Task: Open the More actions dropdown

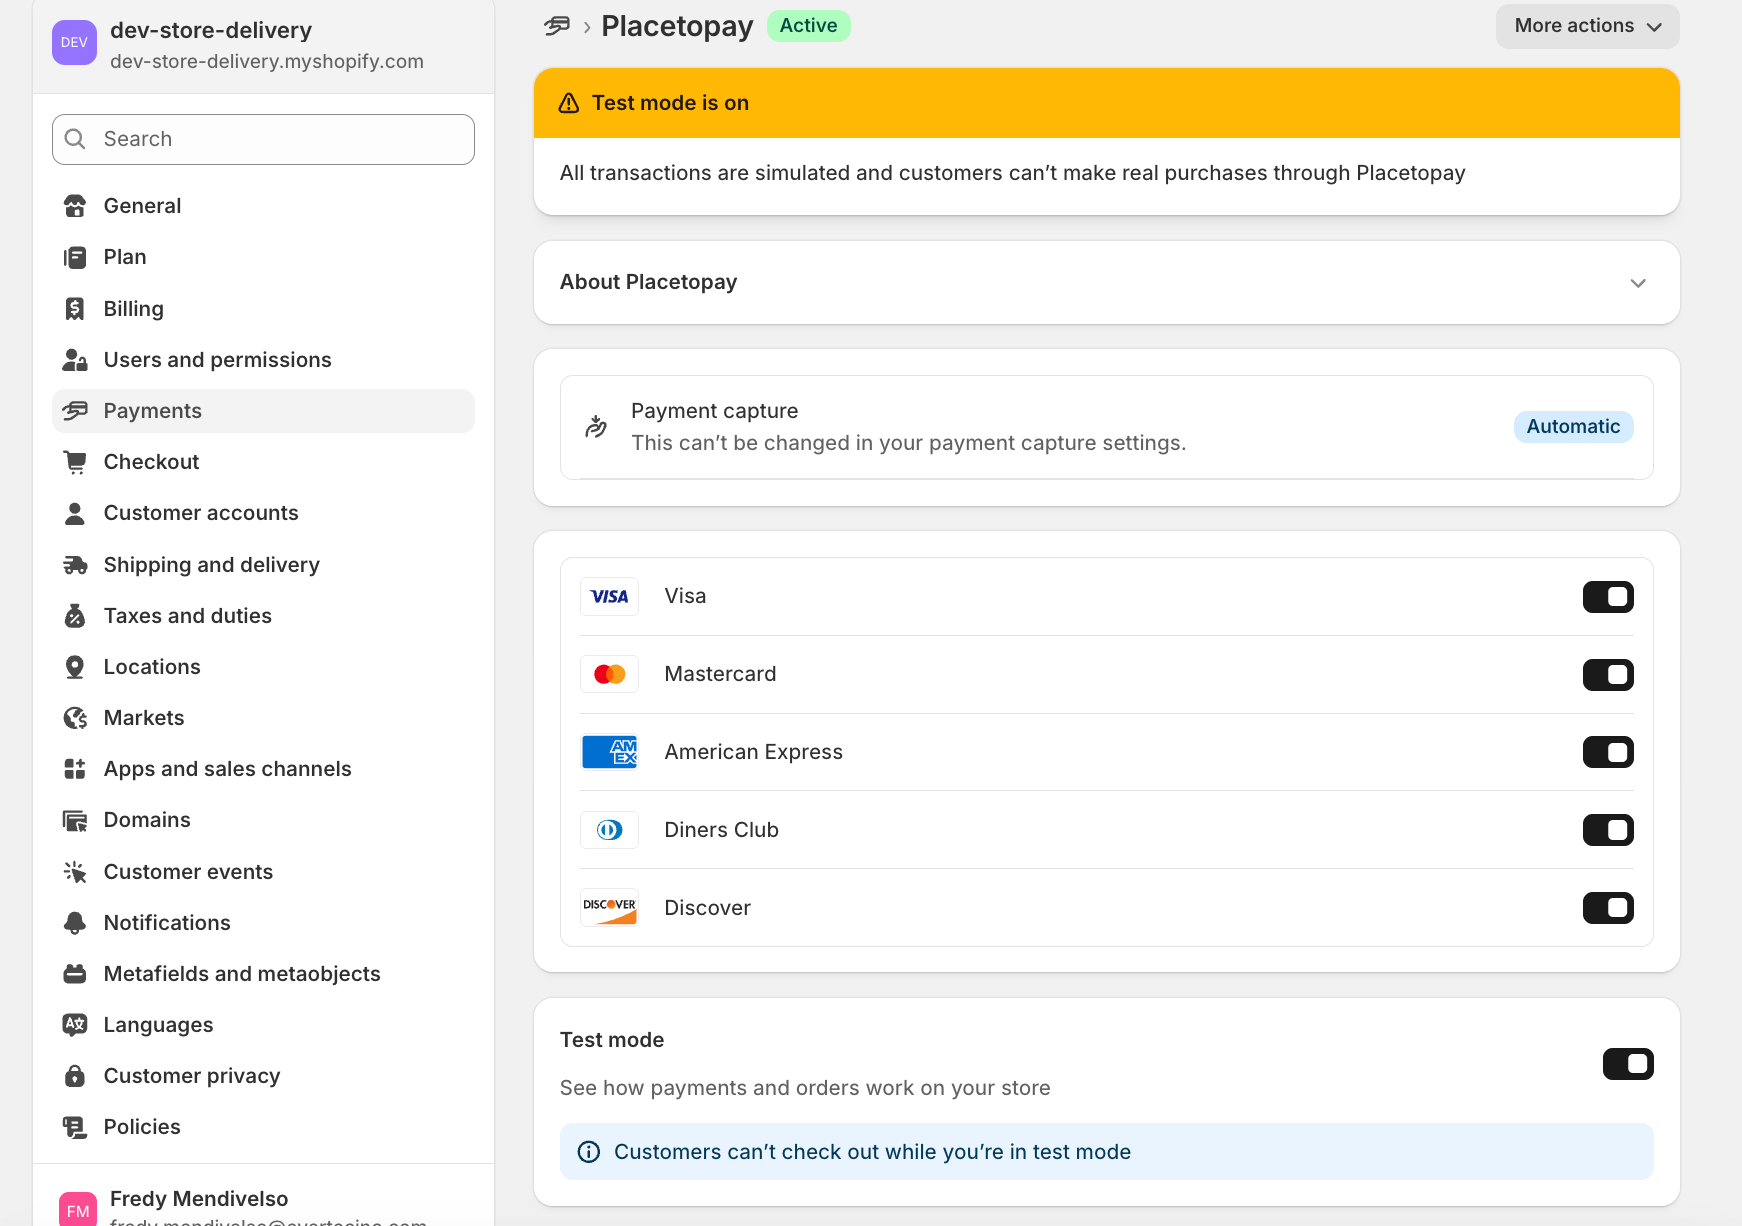Action: coord(1587,26)
